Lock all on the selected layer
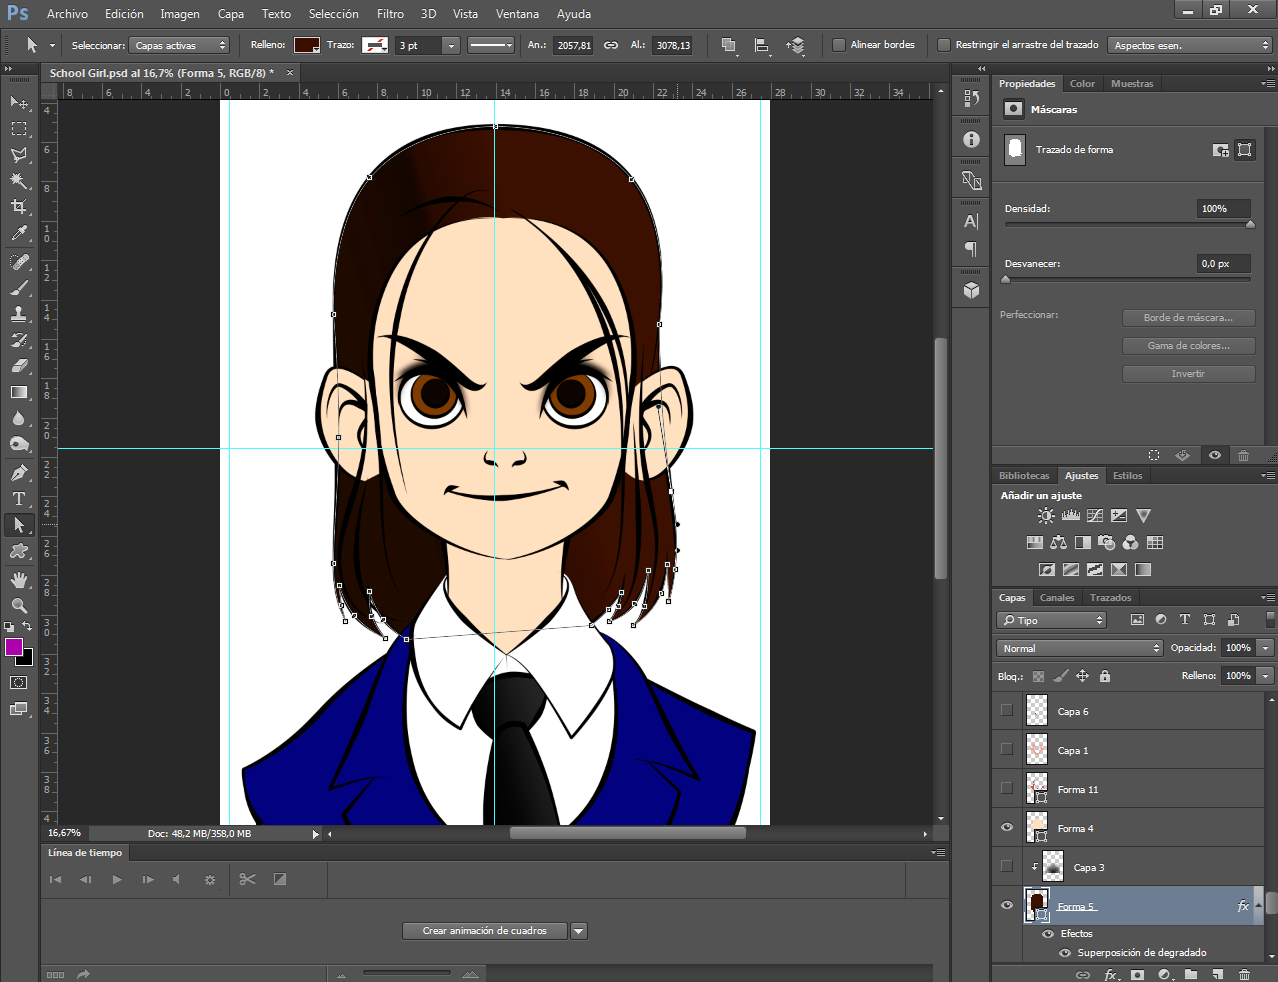 [1105, 676]
